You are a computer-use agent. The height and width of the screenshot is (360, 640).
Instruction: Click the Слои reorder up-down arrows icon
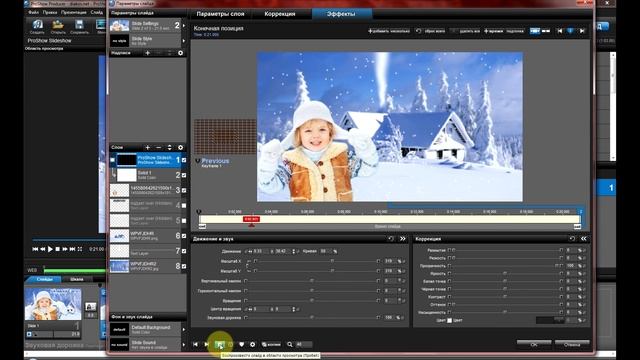point(169,147)
